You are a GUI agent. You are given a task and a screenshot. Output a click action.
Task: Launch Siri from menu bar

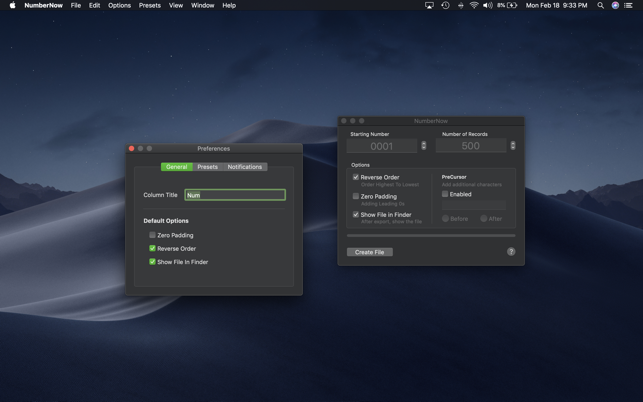pos(615,5)
